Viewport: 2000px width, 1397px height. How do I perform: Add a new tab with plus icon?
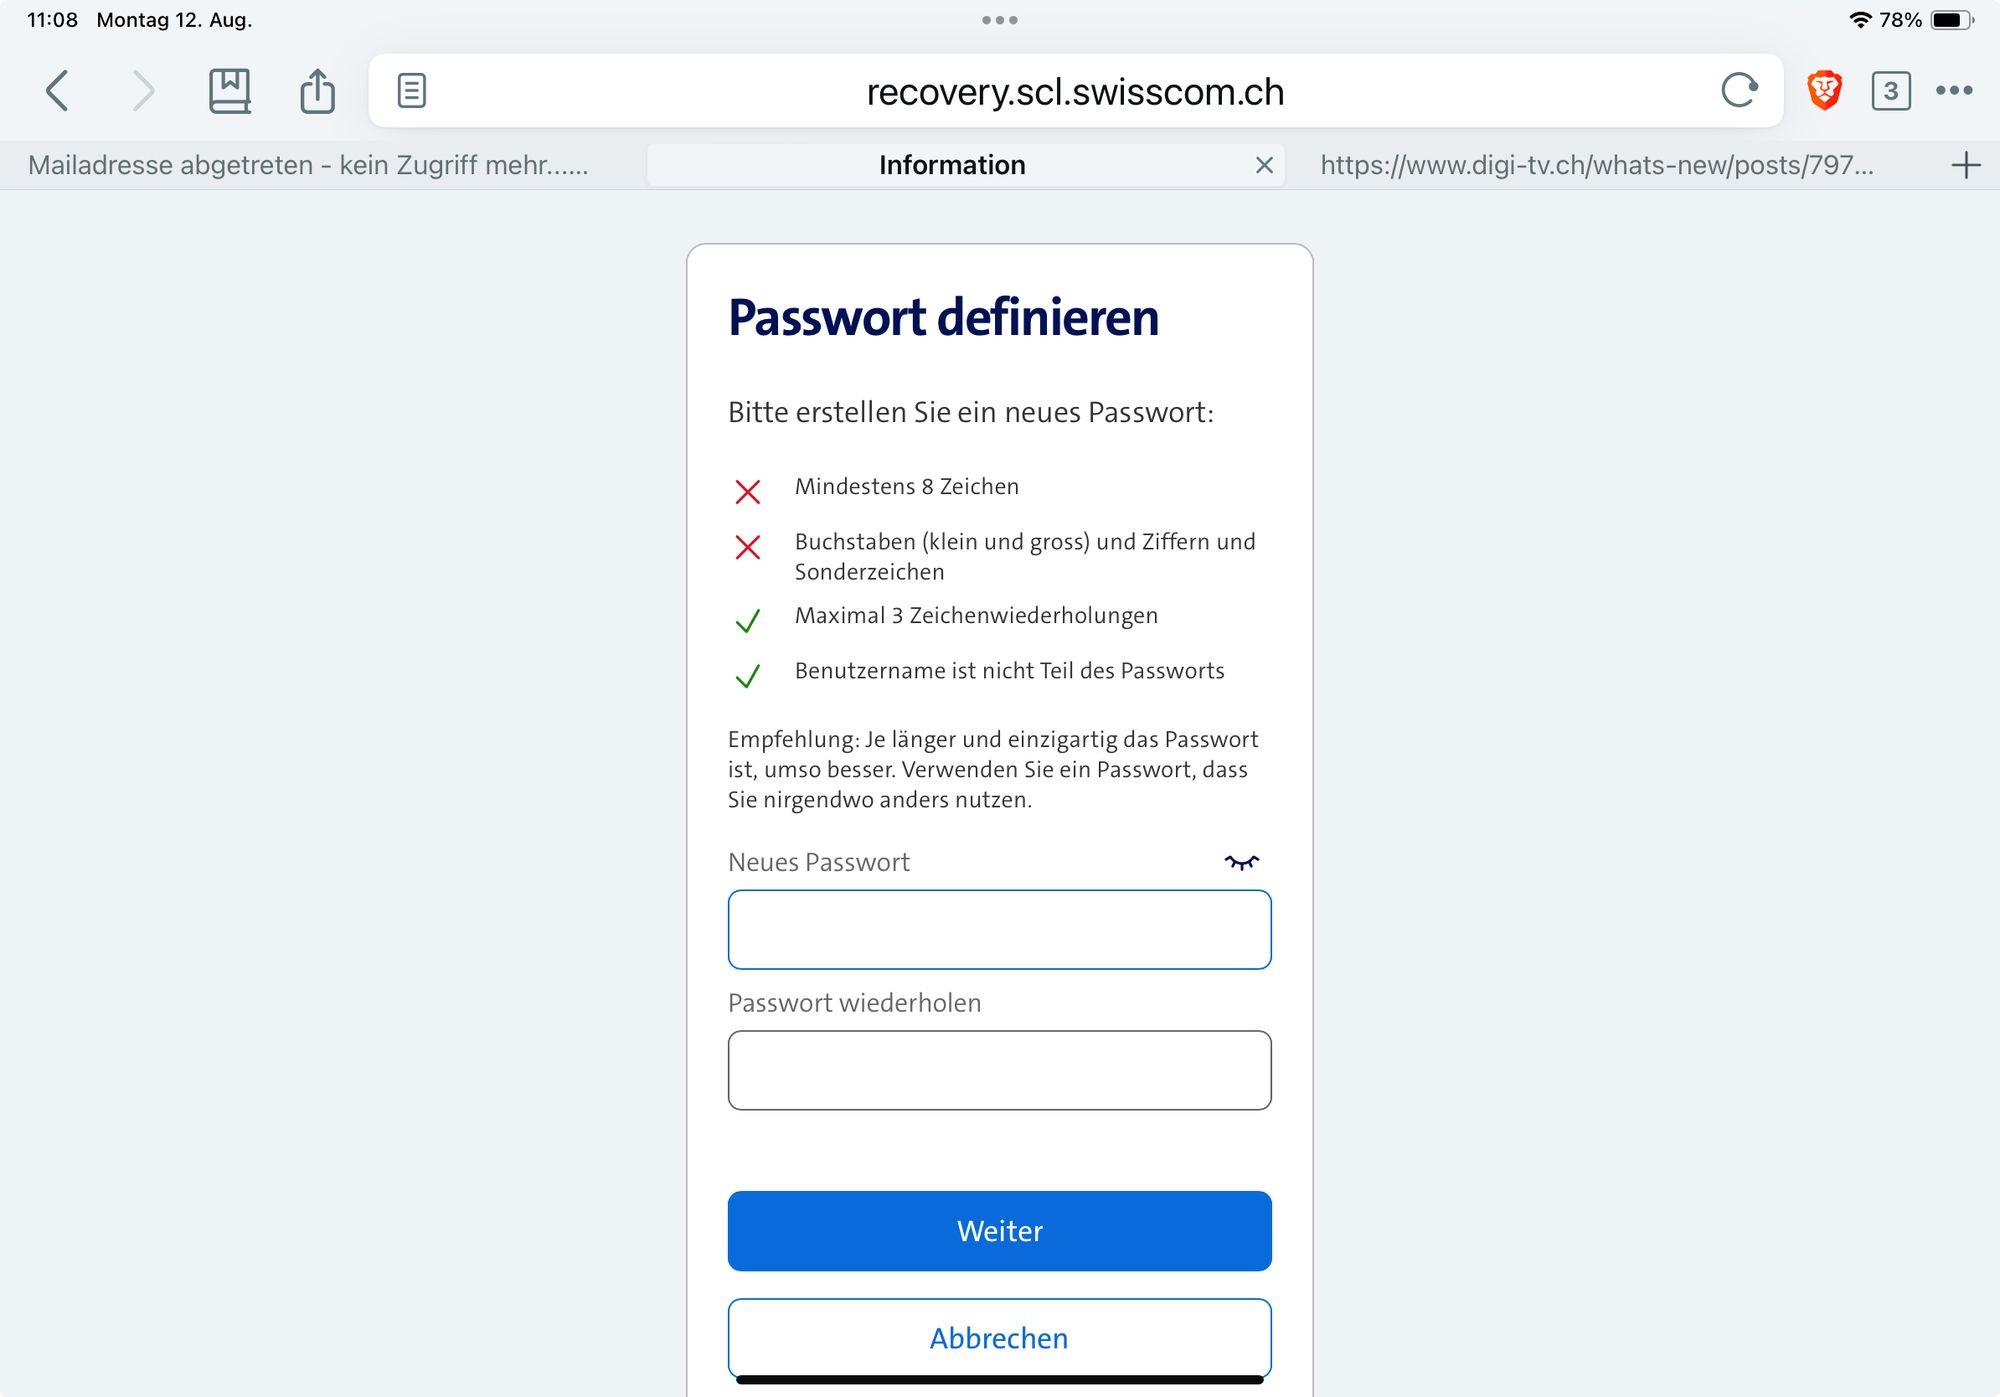pyautogui.click(x=1965, y=165)
